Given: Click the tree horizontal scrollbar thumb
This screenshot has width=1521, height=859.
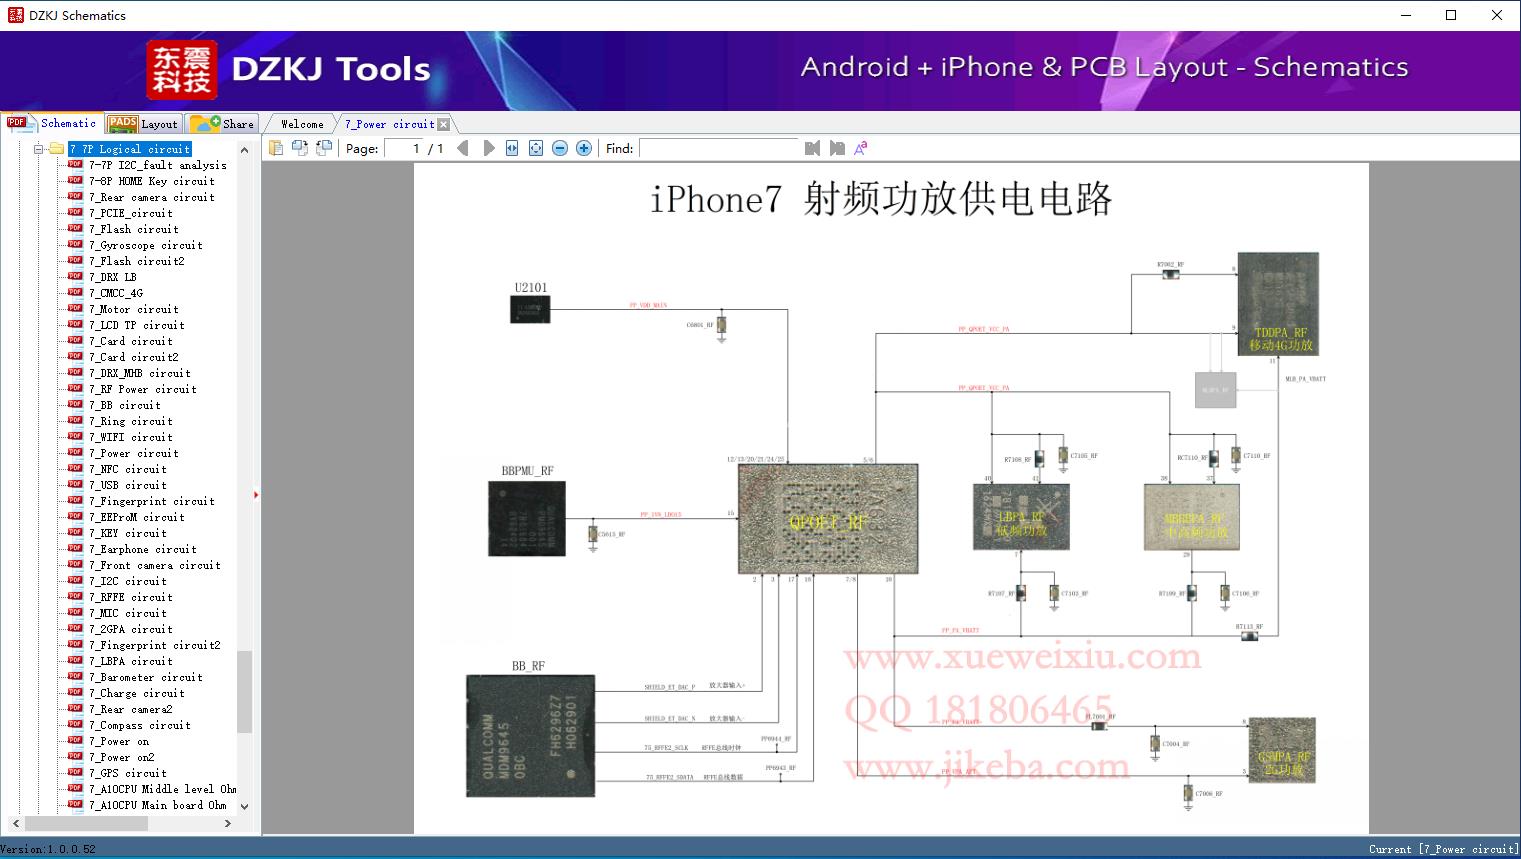Looking at the screenshot, I should pos(87,823).
